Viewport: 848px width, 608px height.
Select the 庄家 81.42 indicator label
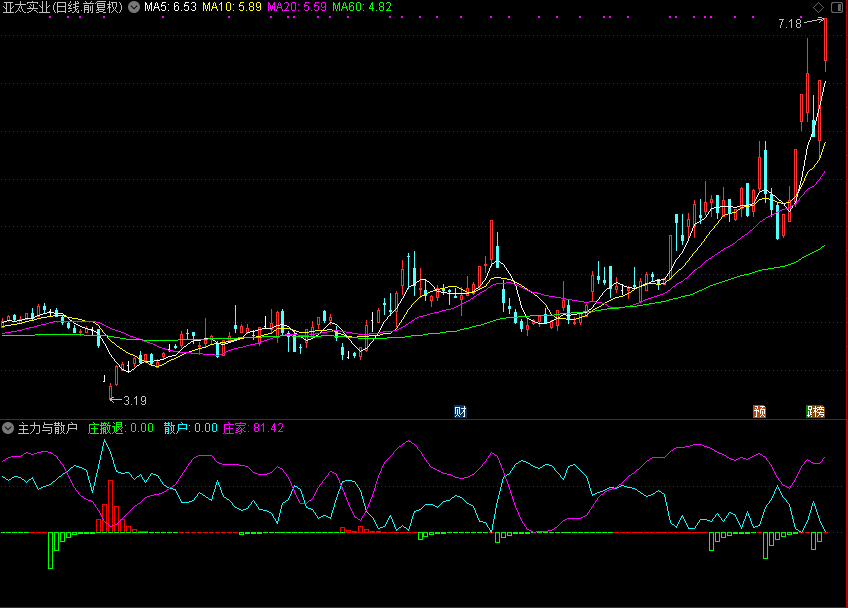click(253, 428)
